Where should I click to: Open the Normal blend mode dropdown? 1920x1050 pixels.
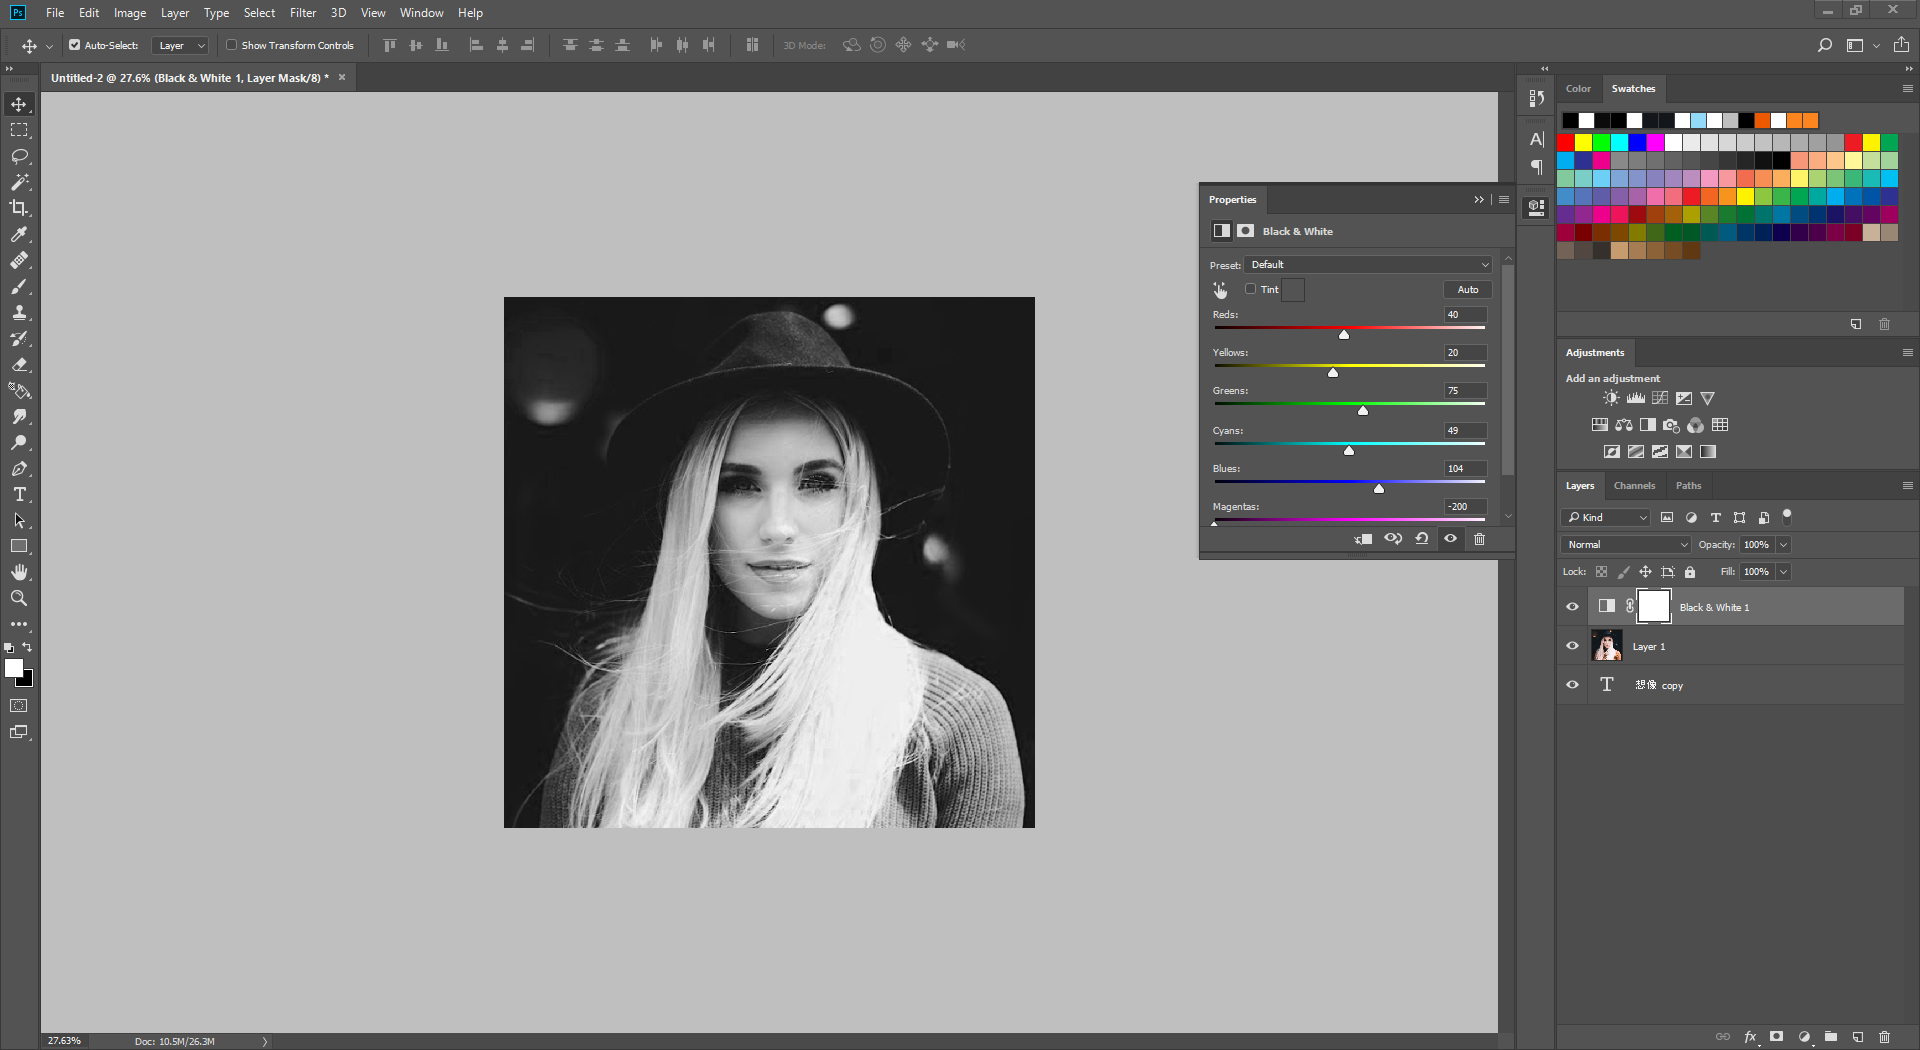[1626, 545]
